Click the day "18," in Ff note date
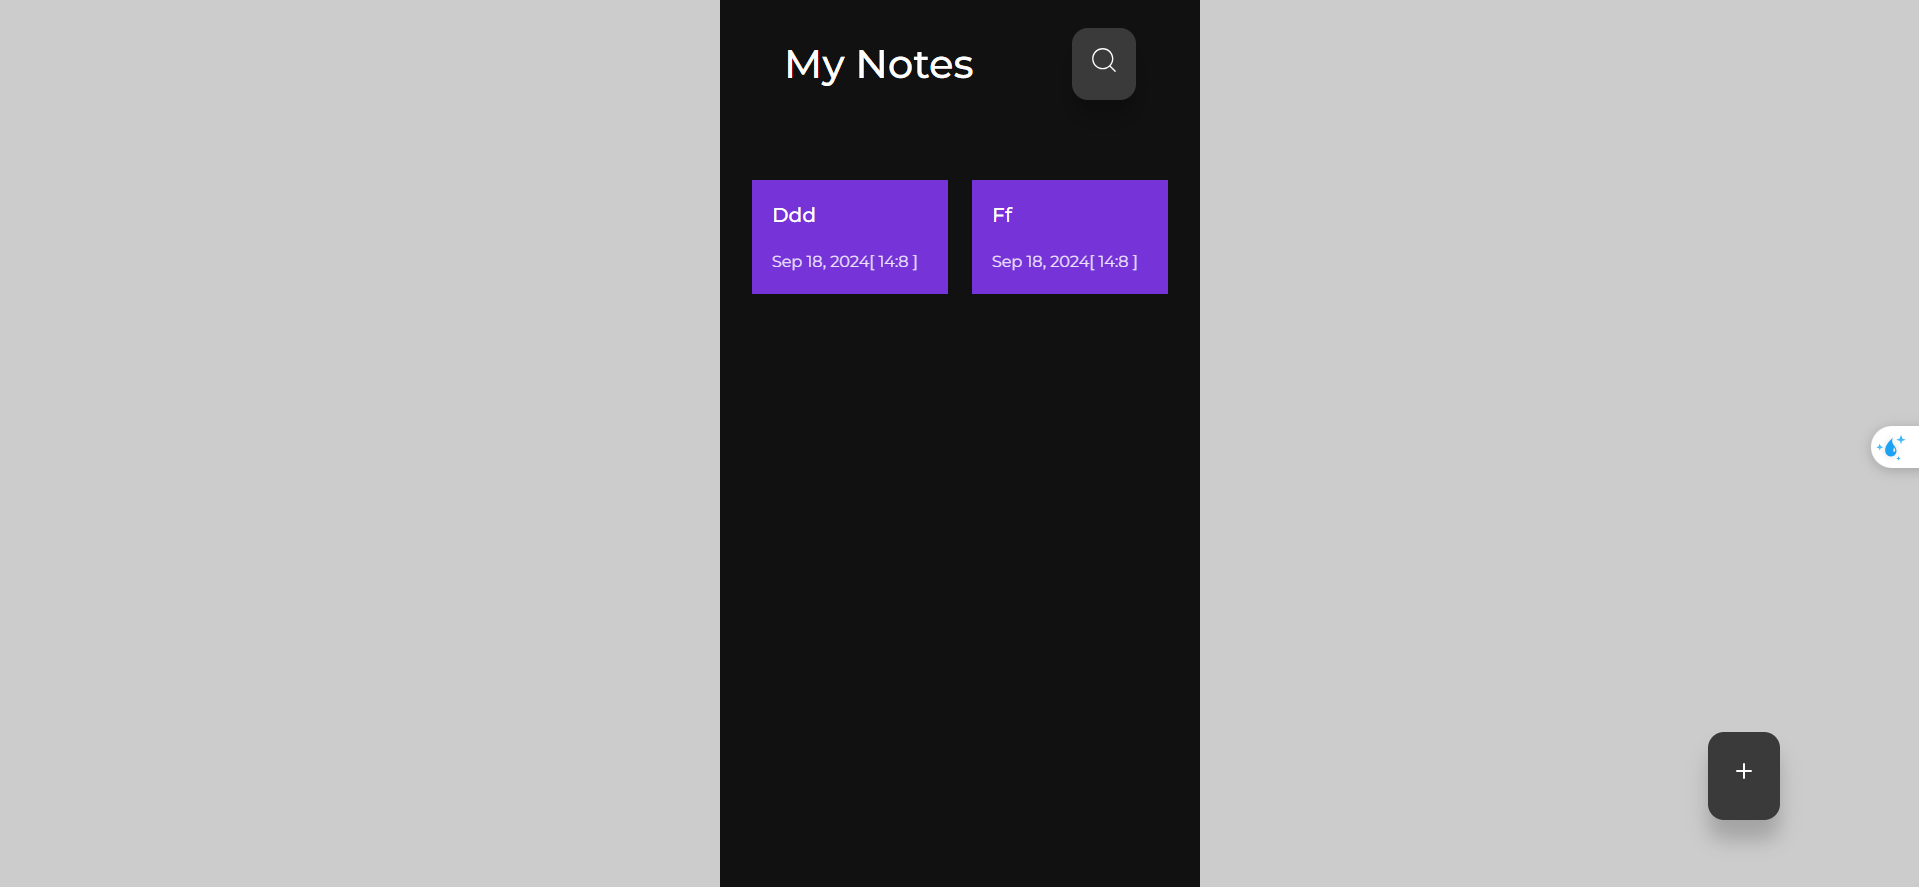 (1036, 262)
